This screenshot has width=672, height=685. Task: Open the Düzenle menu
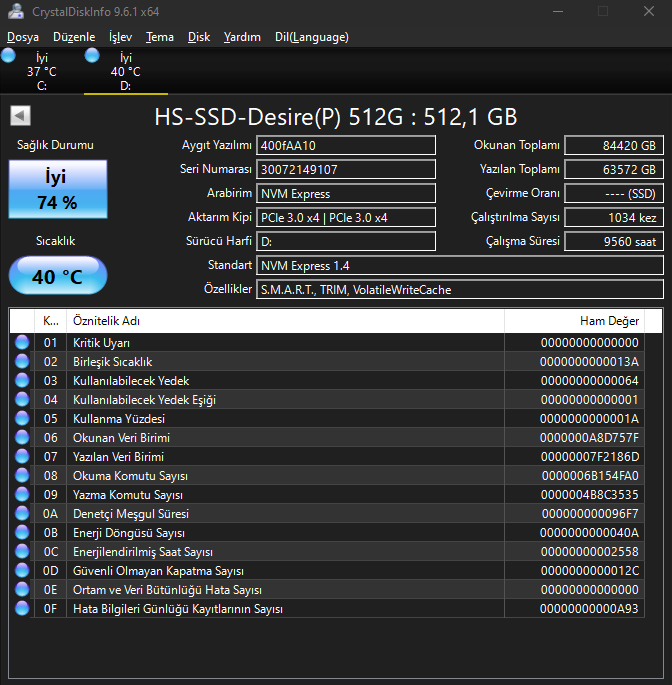74,37
